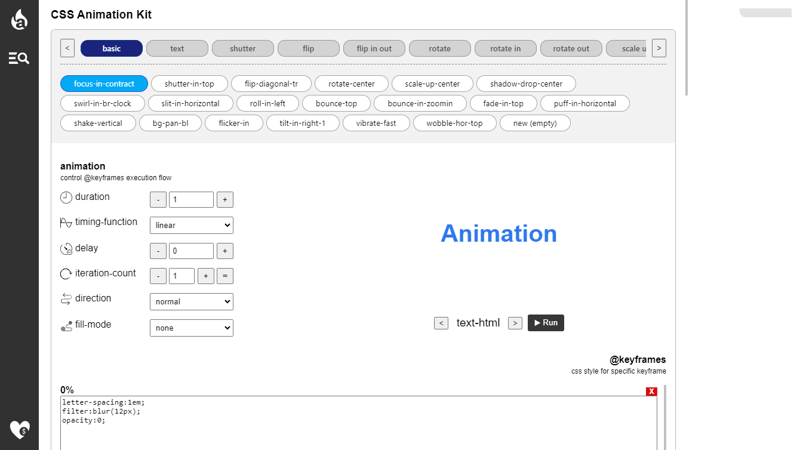Open the timing-function dropdown
The image size is (800, 450).
coord(191,226)
